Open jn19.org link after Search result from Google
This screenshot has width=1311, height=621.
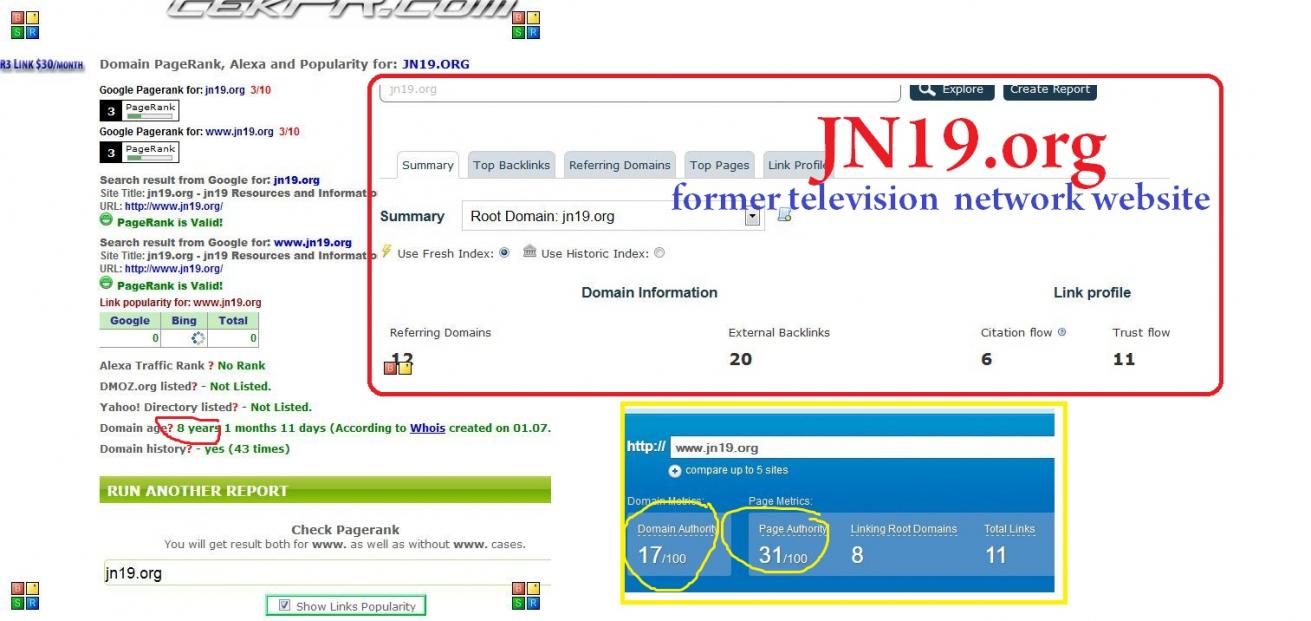pos(297,180)
